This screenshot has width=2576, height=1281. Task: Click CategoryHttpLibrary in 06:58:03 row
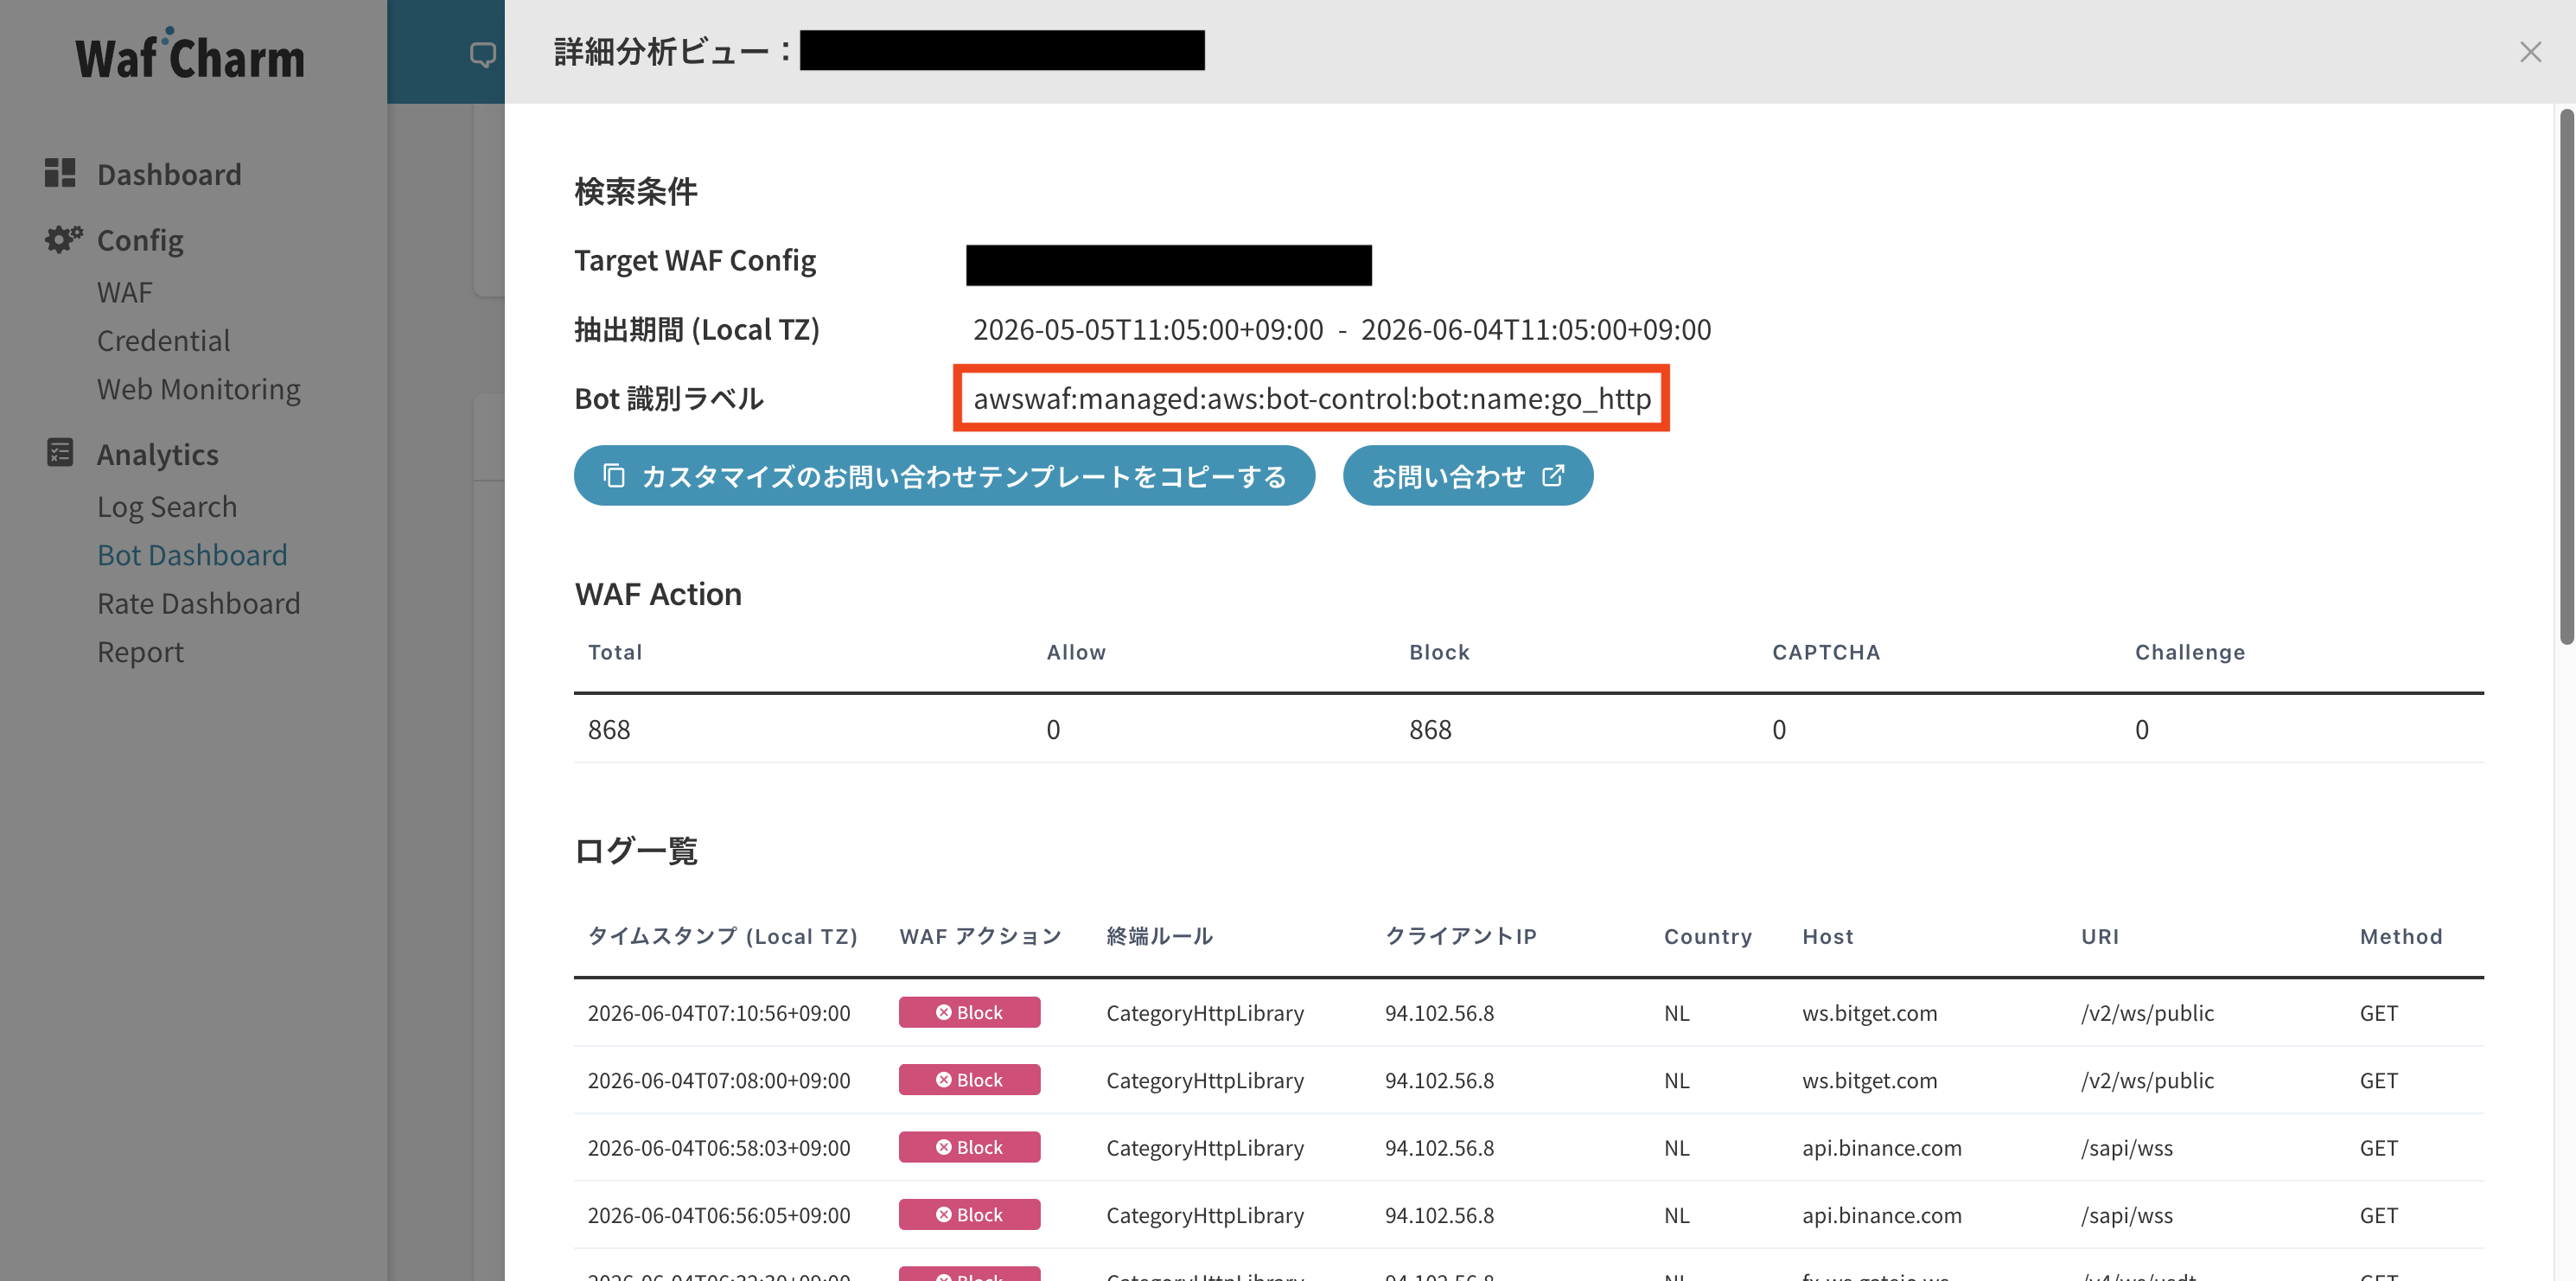[1204, 1148]
